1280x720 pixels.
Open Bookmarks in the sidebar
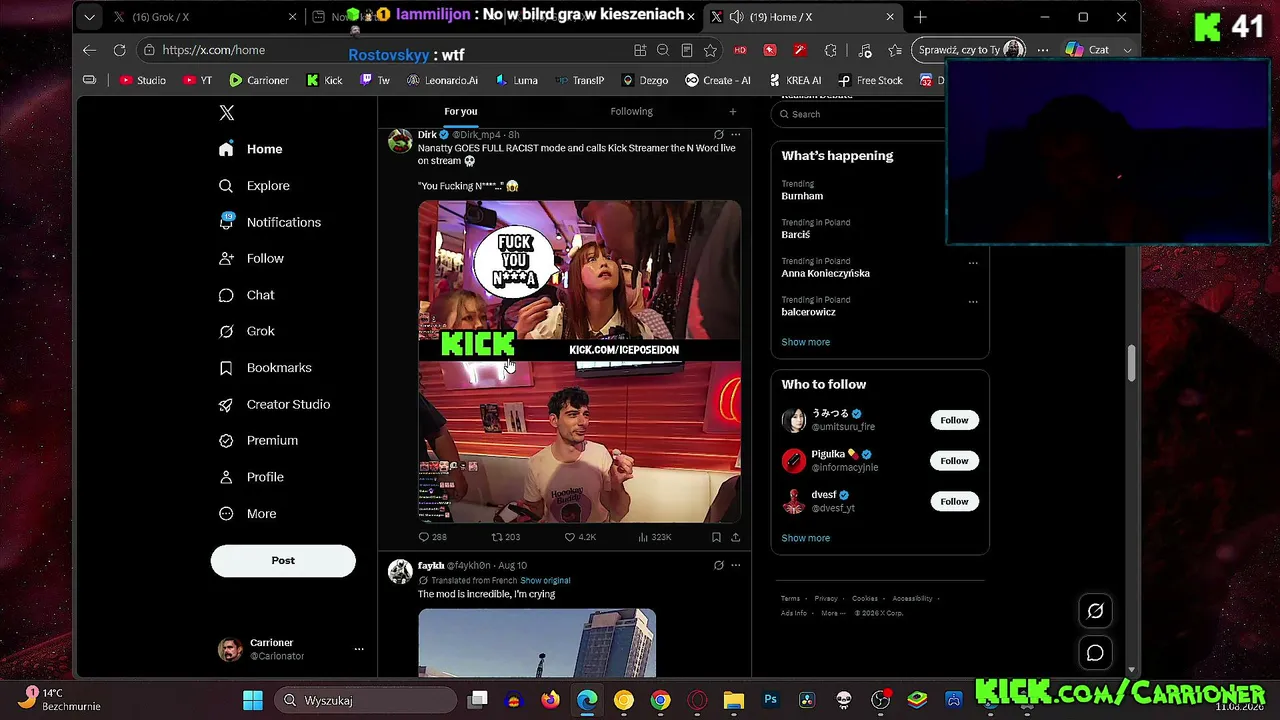[x=265, y=368]
